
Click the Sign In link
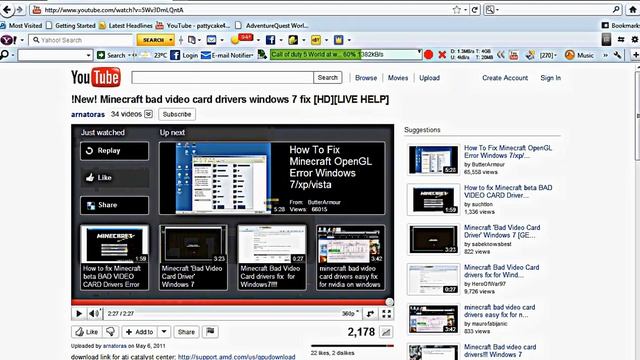(x=550, y=78)
